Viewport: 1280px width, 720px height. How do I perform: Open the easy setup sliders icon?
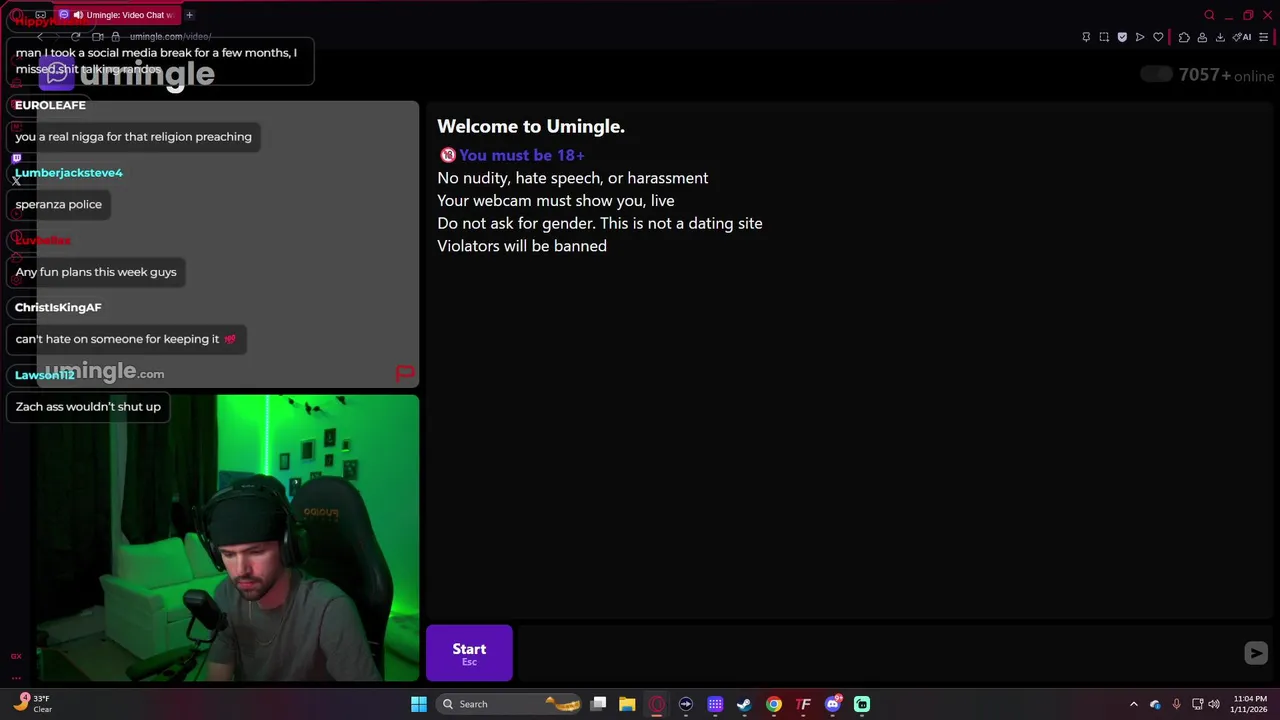tap(1264, 37)
